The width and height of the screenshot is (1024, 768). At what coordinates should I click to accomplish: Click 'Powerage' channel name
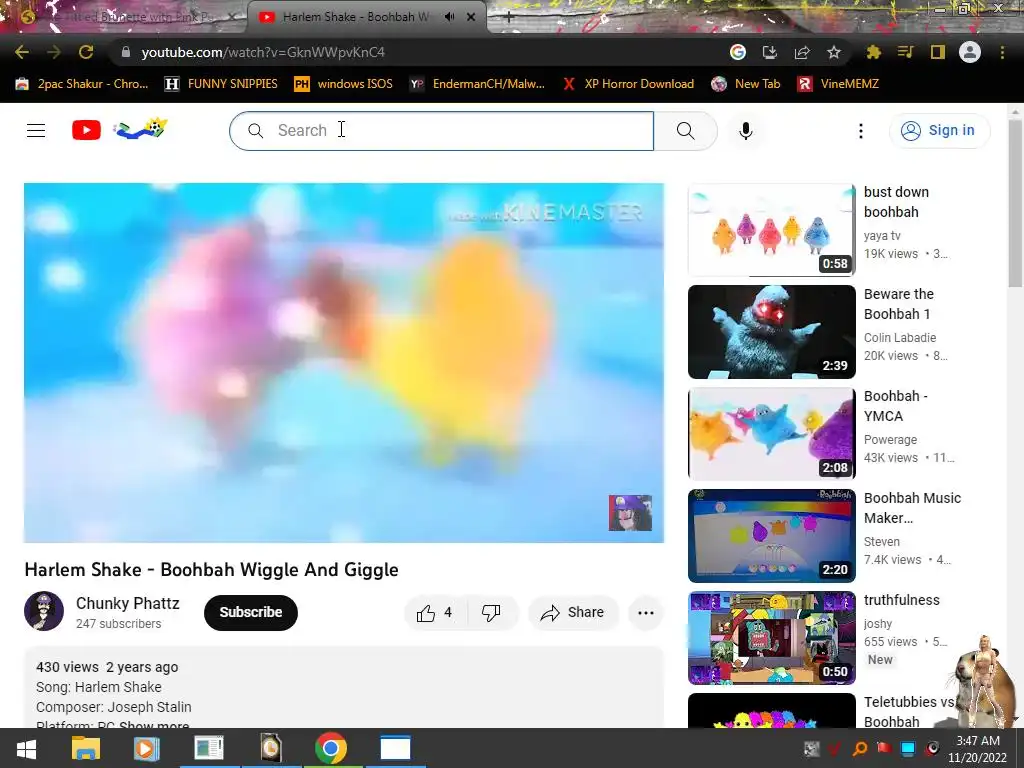890,440
